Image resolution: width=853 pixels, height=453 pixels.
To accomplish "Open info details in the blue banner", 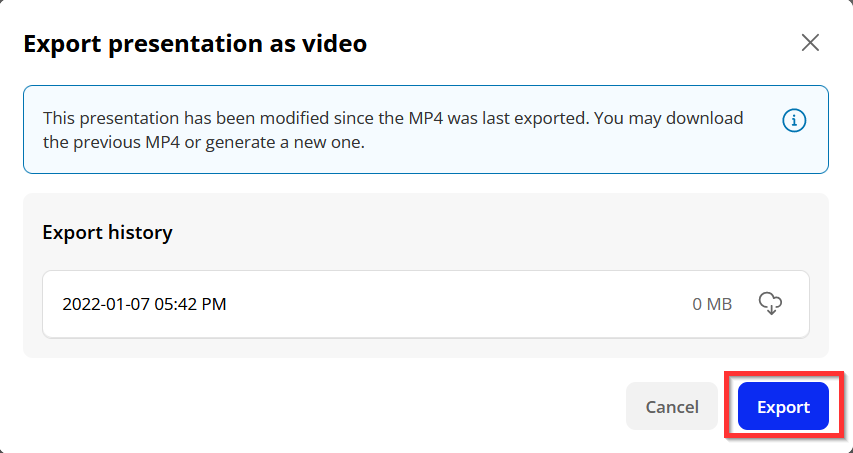I will tap(794, 120).
